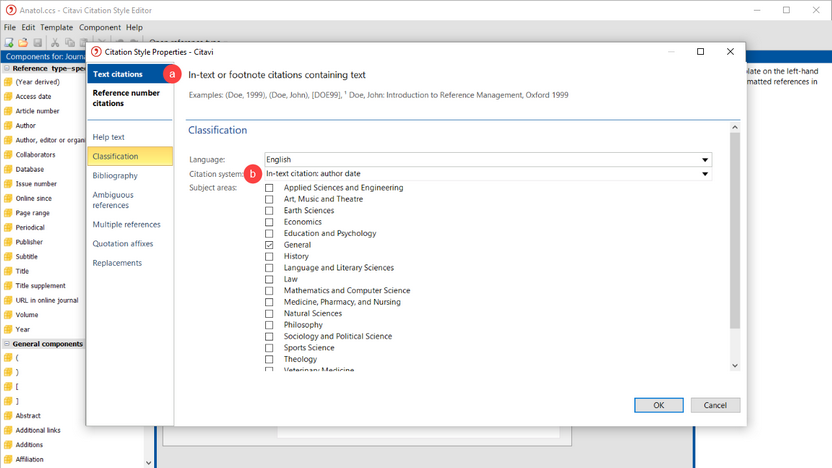Click the component icon beside Article number
Image resolution: width=832 pixels, height=468 pixels.
click(8, 111)
